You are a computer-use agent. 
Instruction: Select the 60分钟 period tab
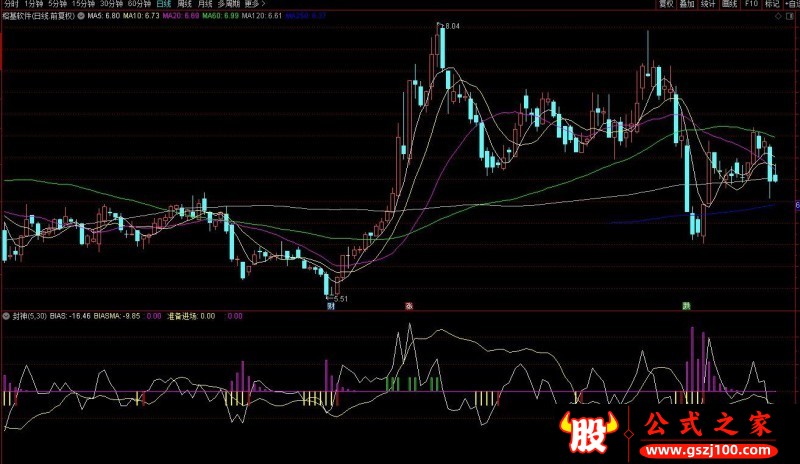139,4
